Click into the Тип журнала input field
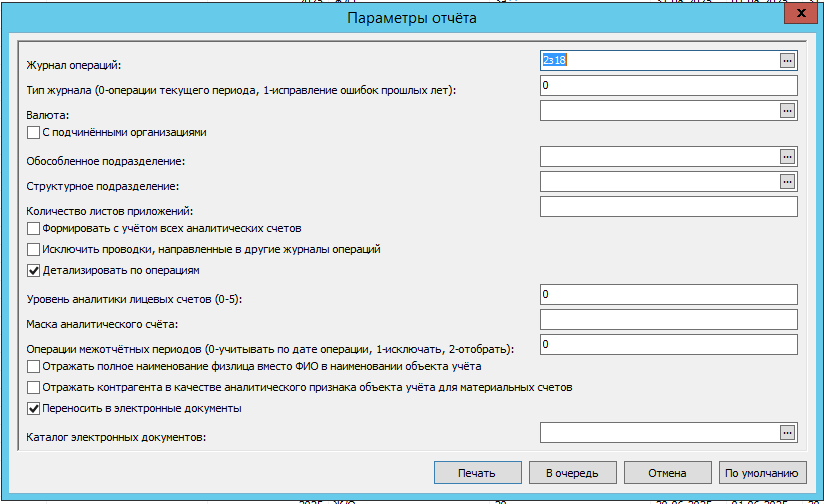Image resolution: width=824 pixels, height=504 pixels. pos(667,86)
